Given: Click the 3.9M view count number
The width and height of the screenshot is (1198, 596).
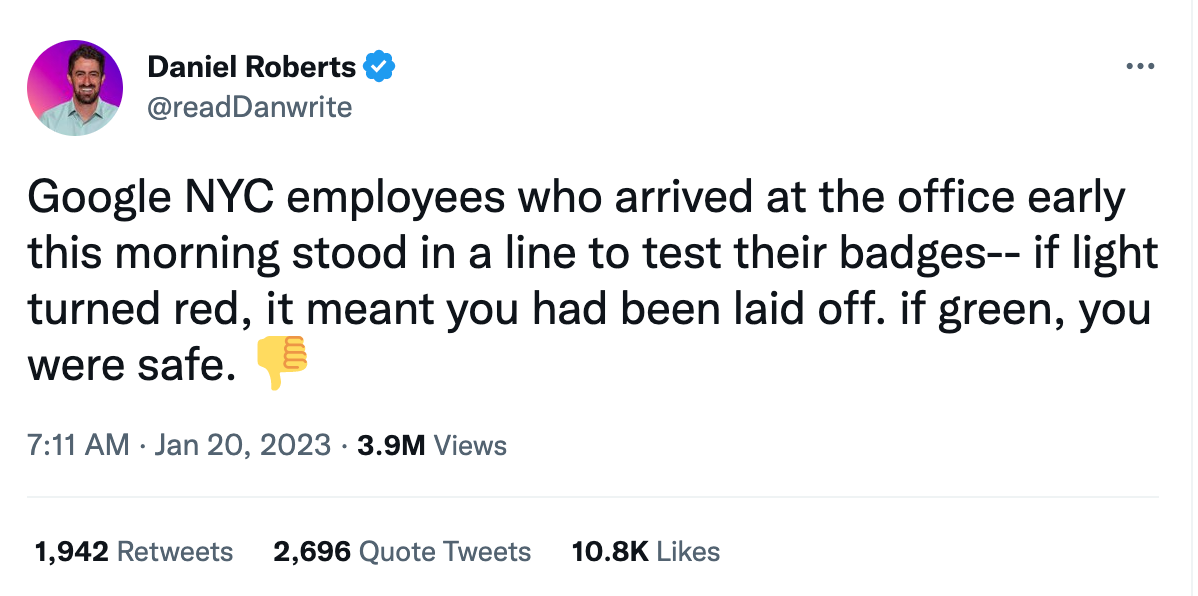Looking at the screenshot, I should pyautogui.click(x=391, y=445).
